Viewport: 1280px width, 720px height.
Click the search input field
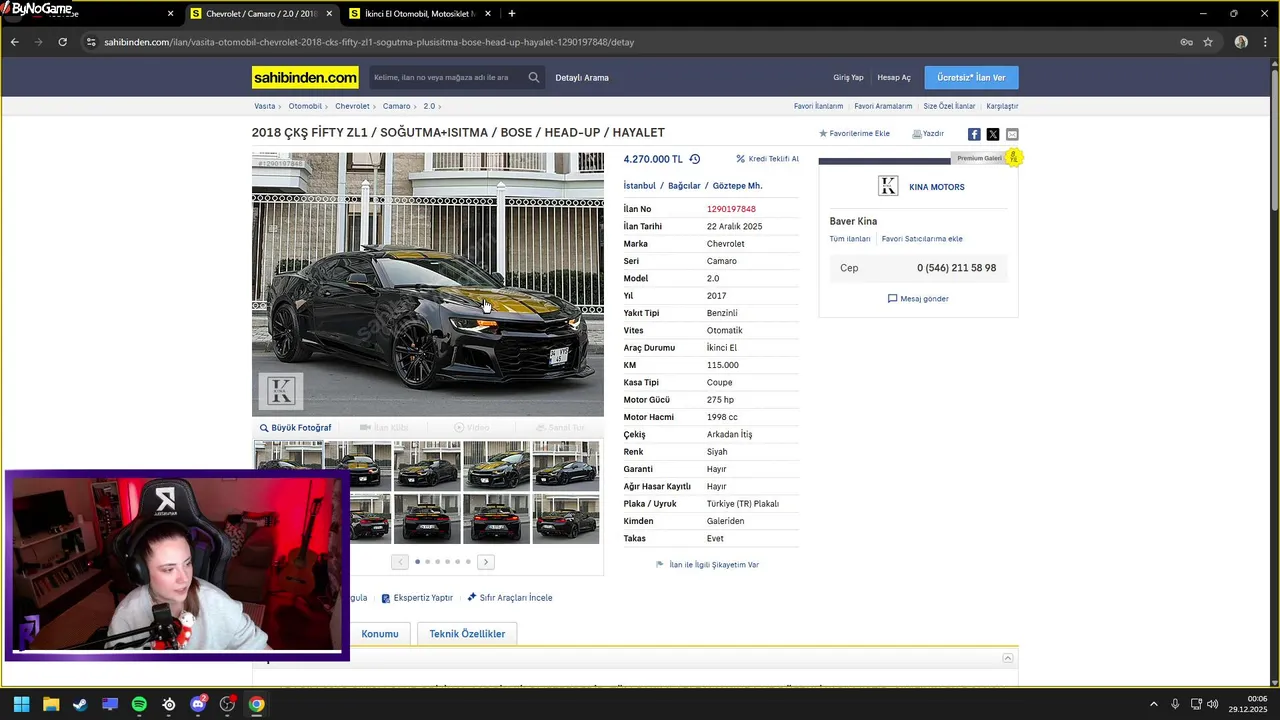pos(446,77)
